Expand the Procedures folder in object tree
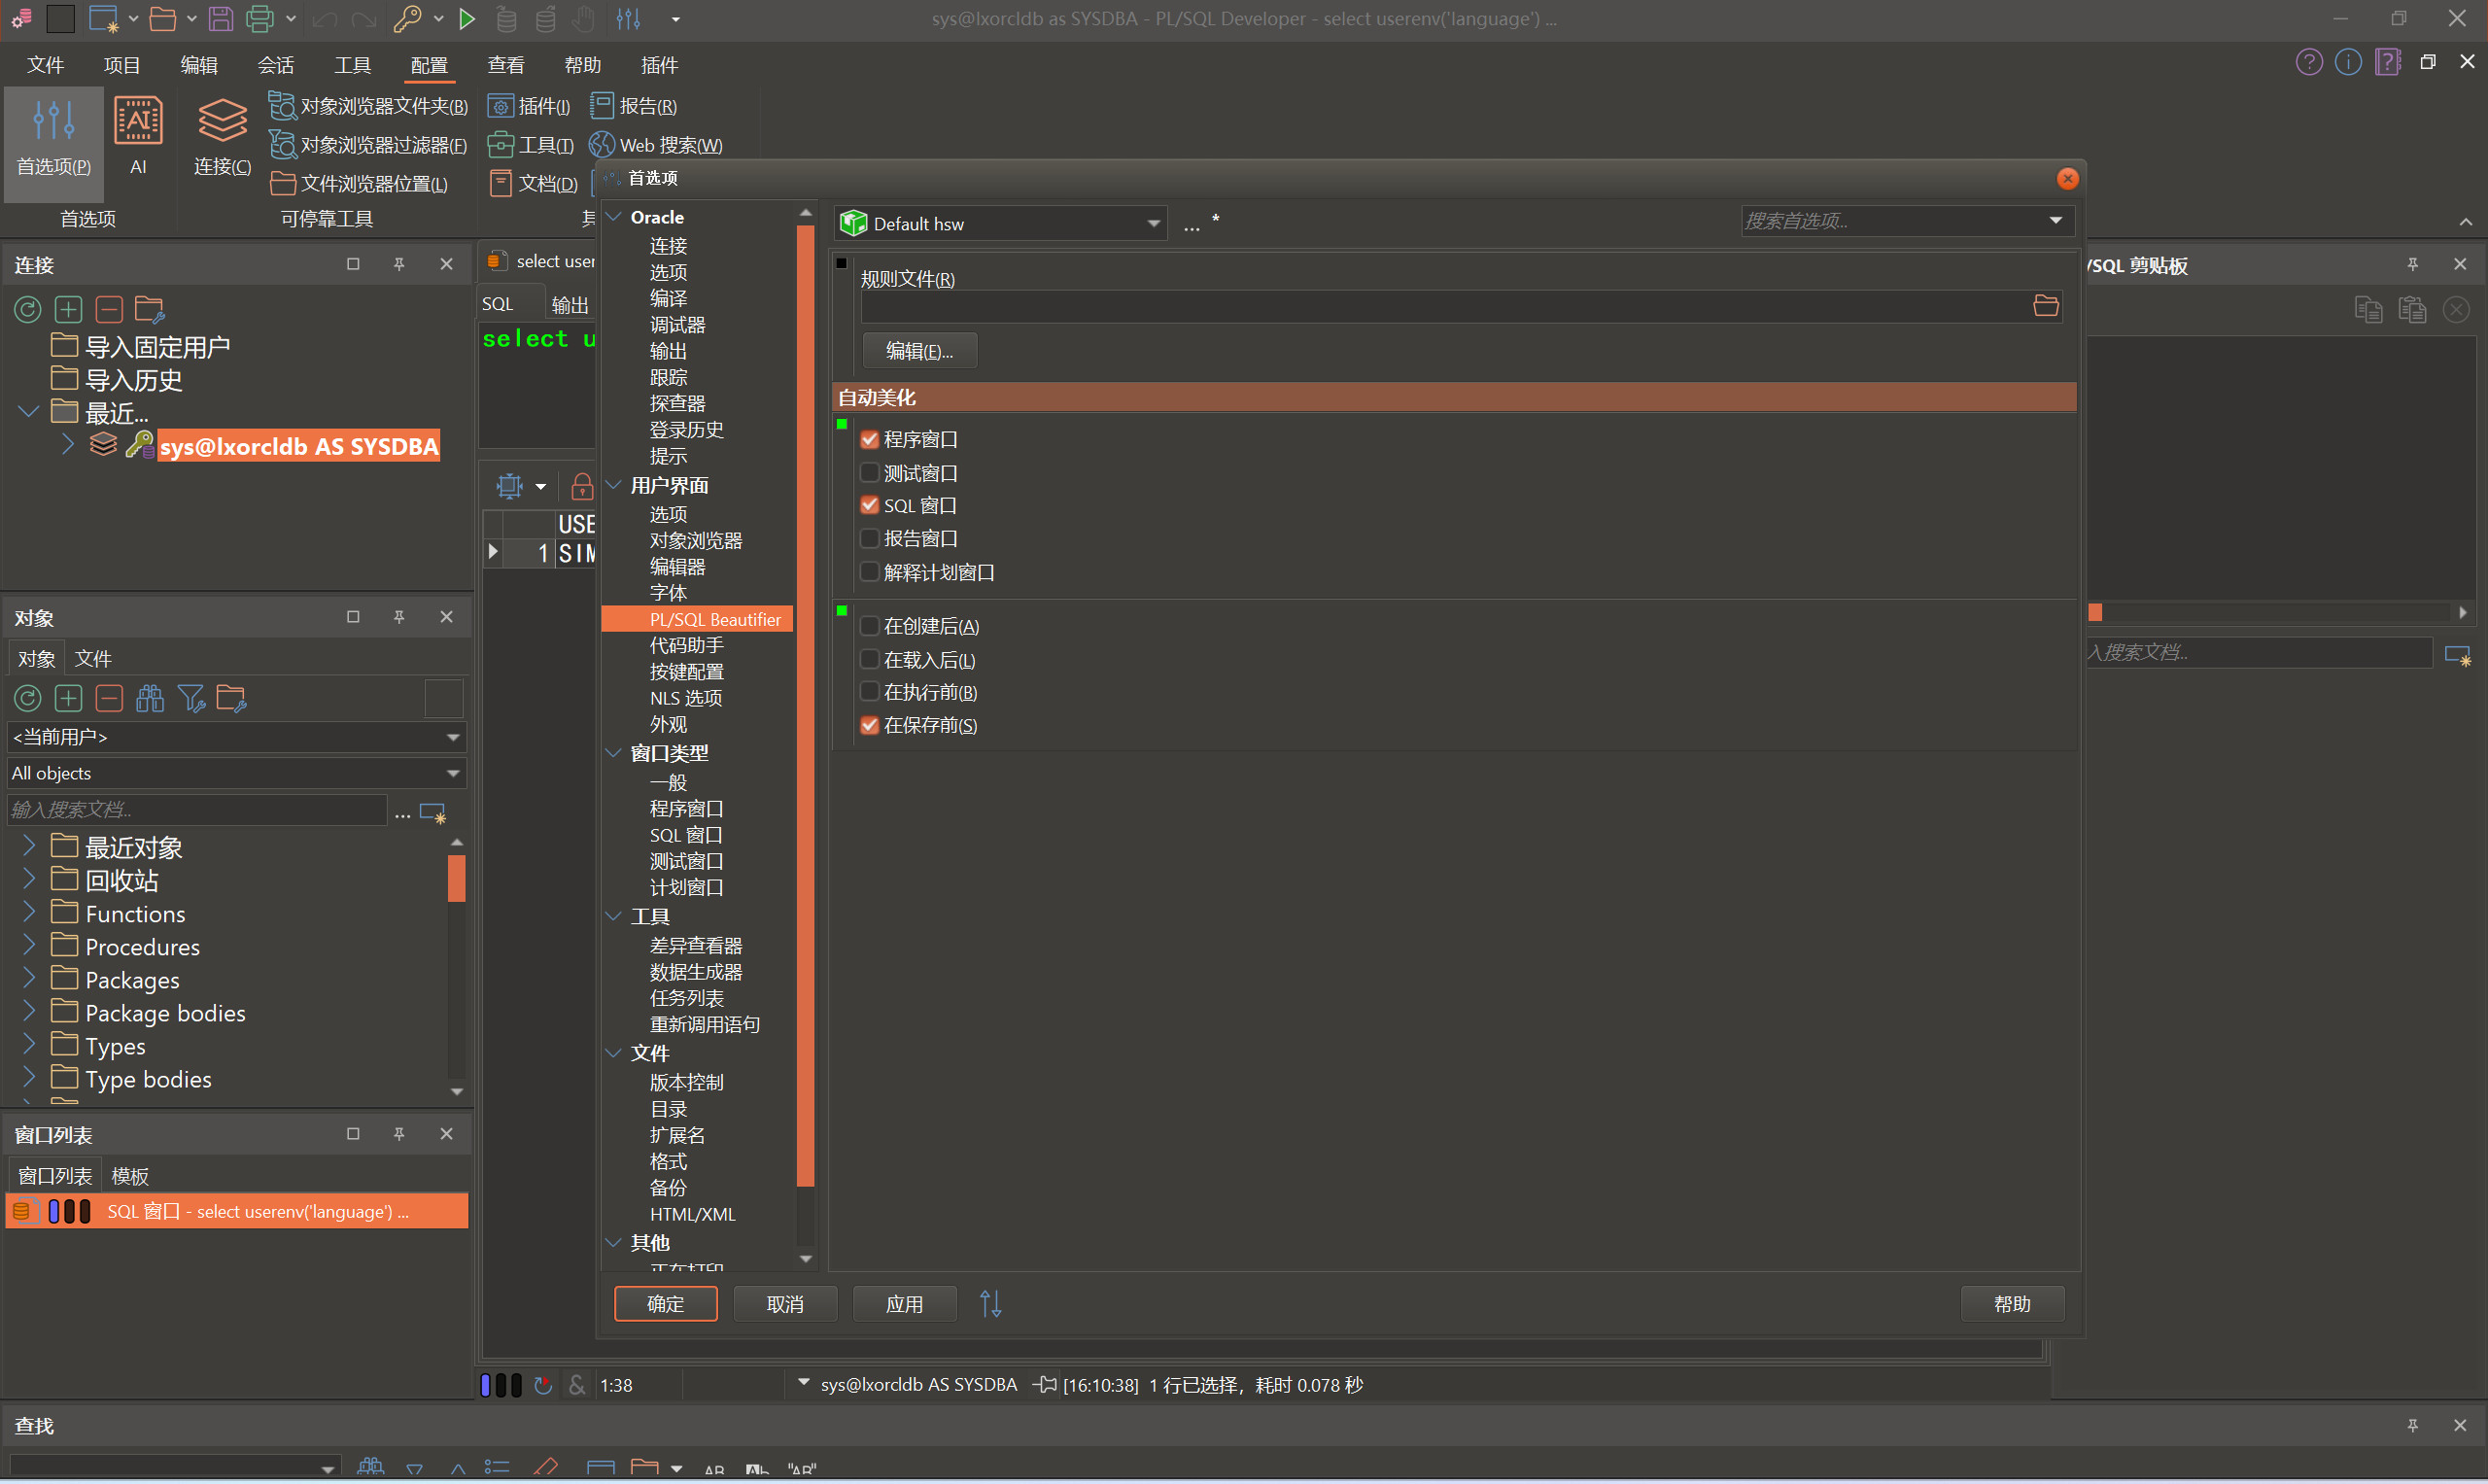 [29, 946]
